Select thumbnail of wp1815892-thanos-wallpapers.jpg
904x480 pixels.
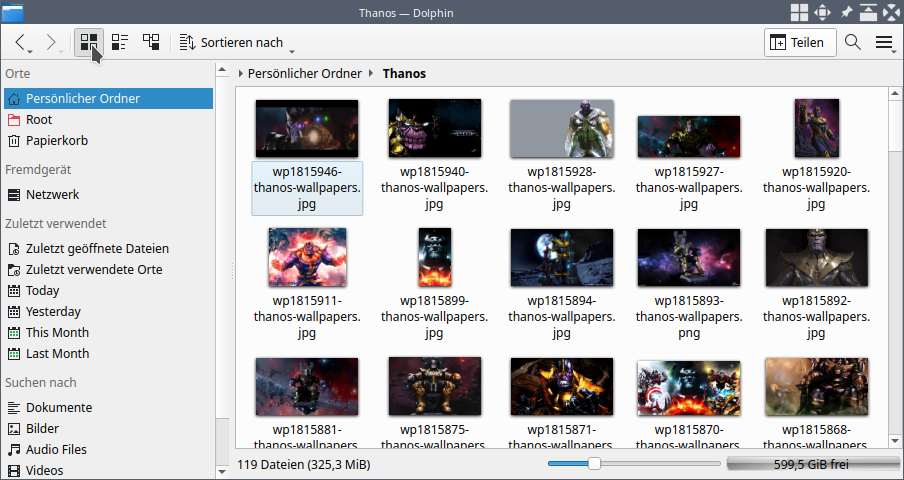click(x=816, y=258)
